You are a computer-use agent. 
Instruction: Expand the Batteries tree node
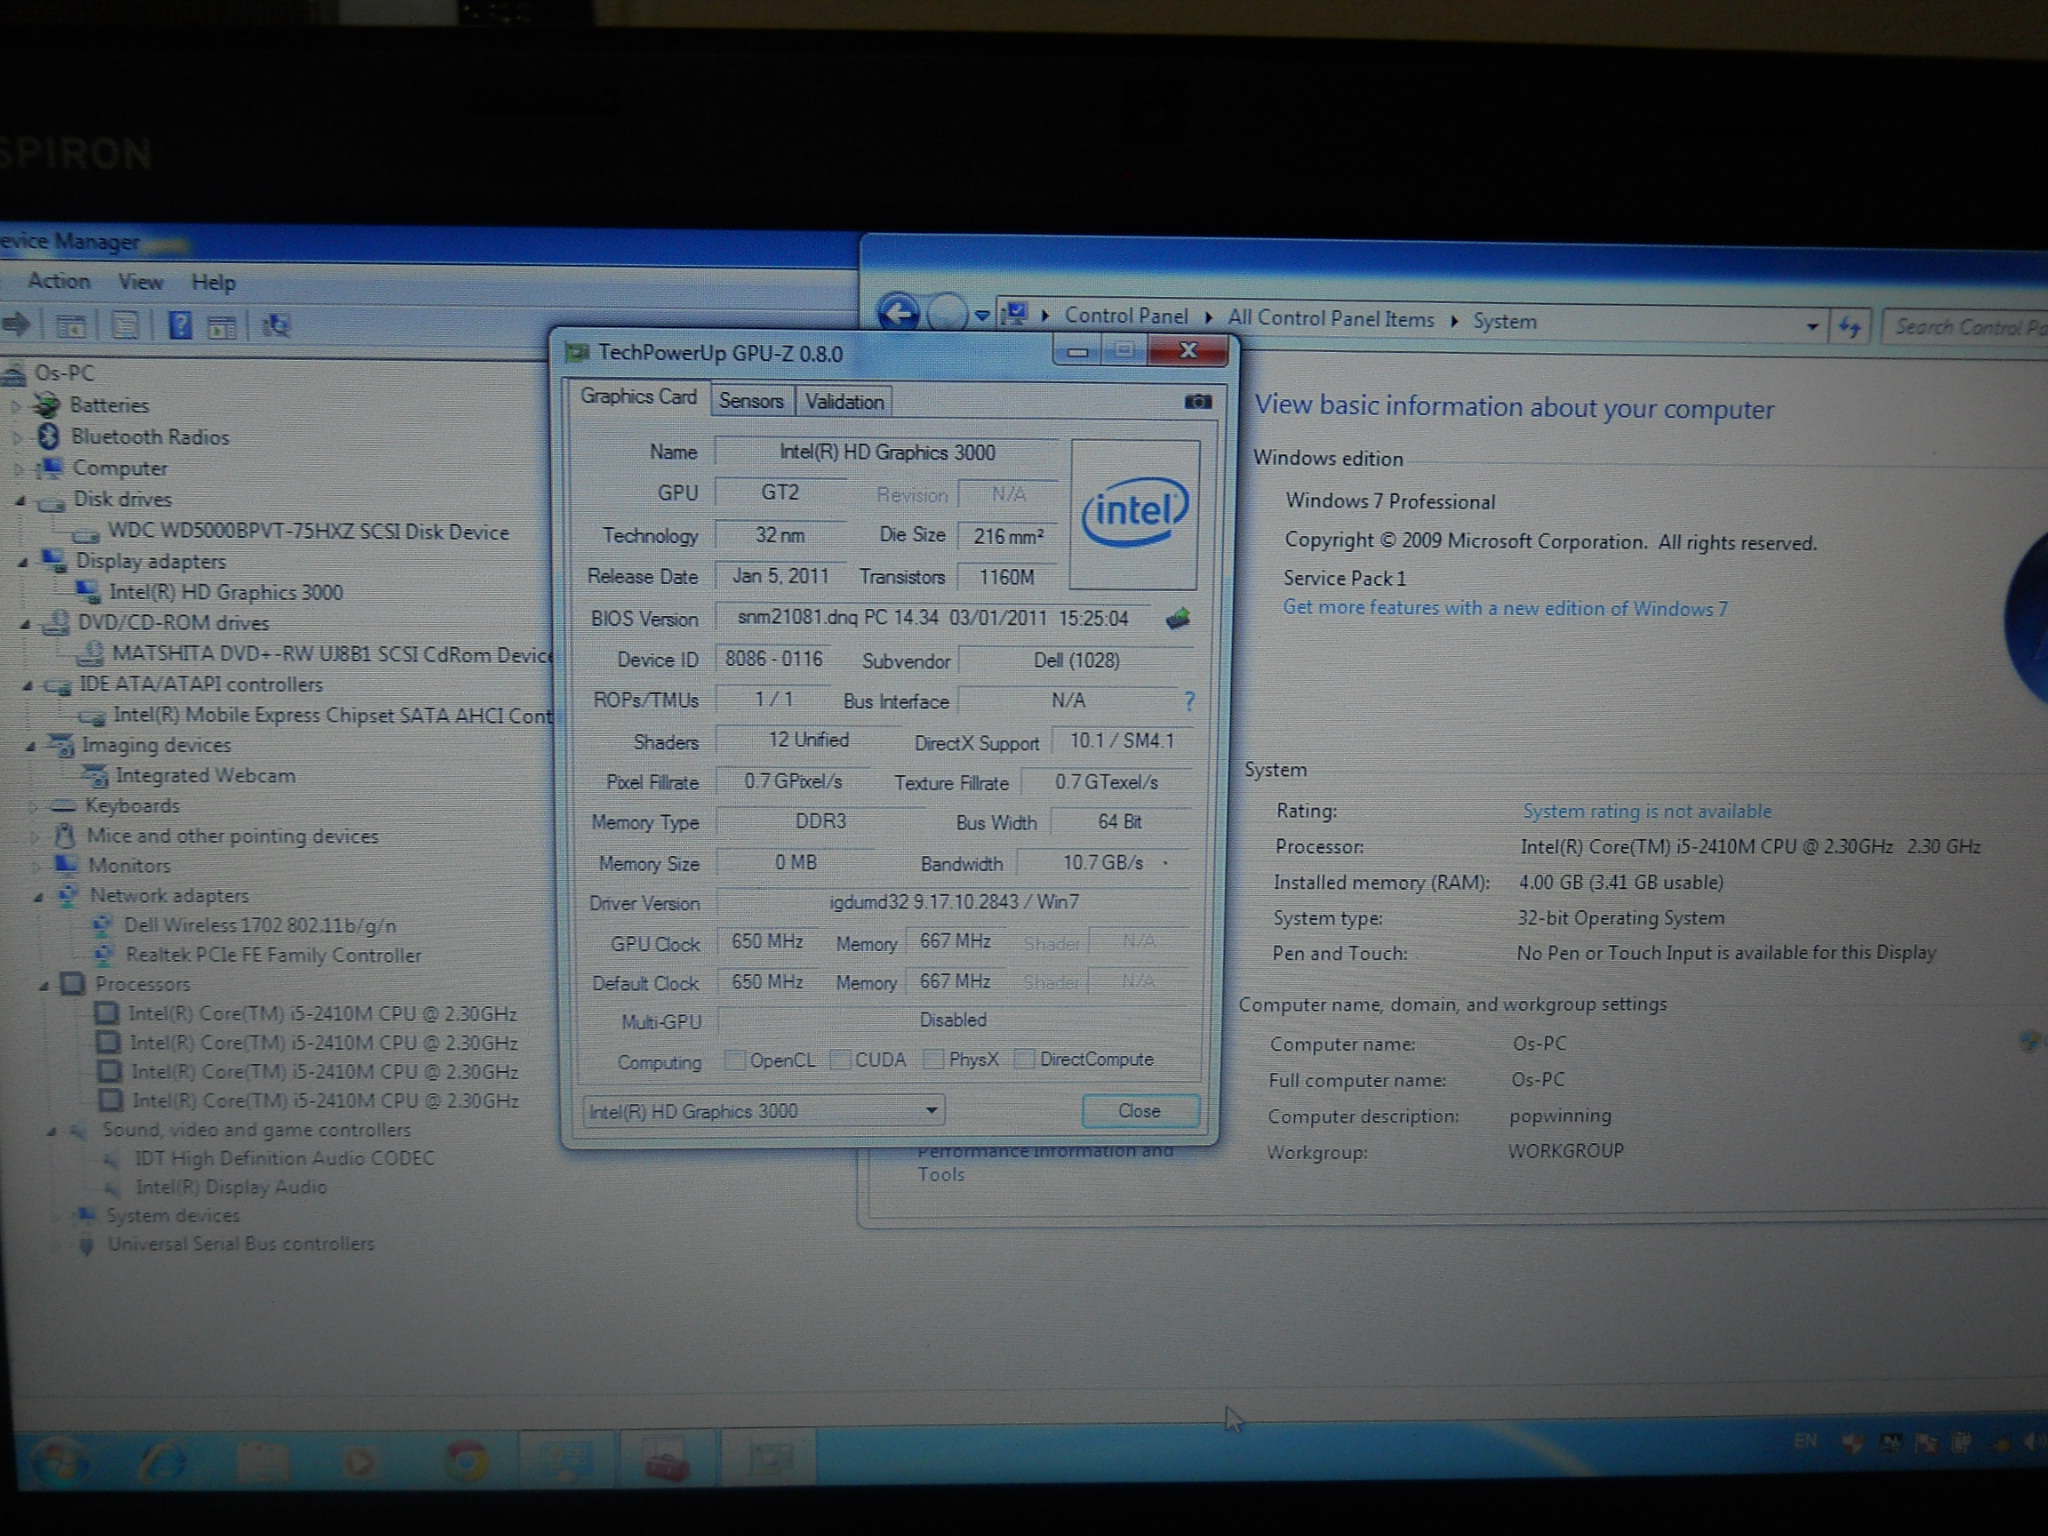pyautogui.click(x=17, y=406)
